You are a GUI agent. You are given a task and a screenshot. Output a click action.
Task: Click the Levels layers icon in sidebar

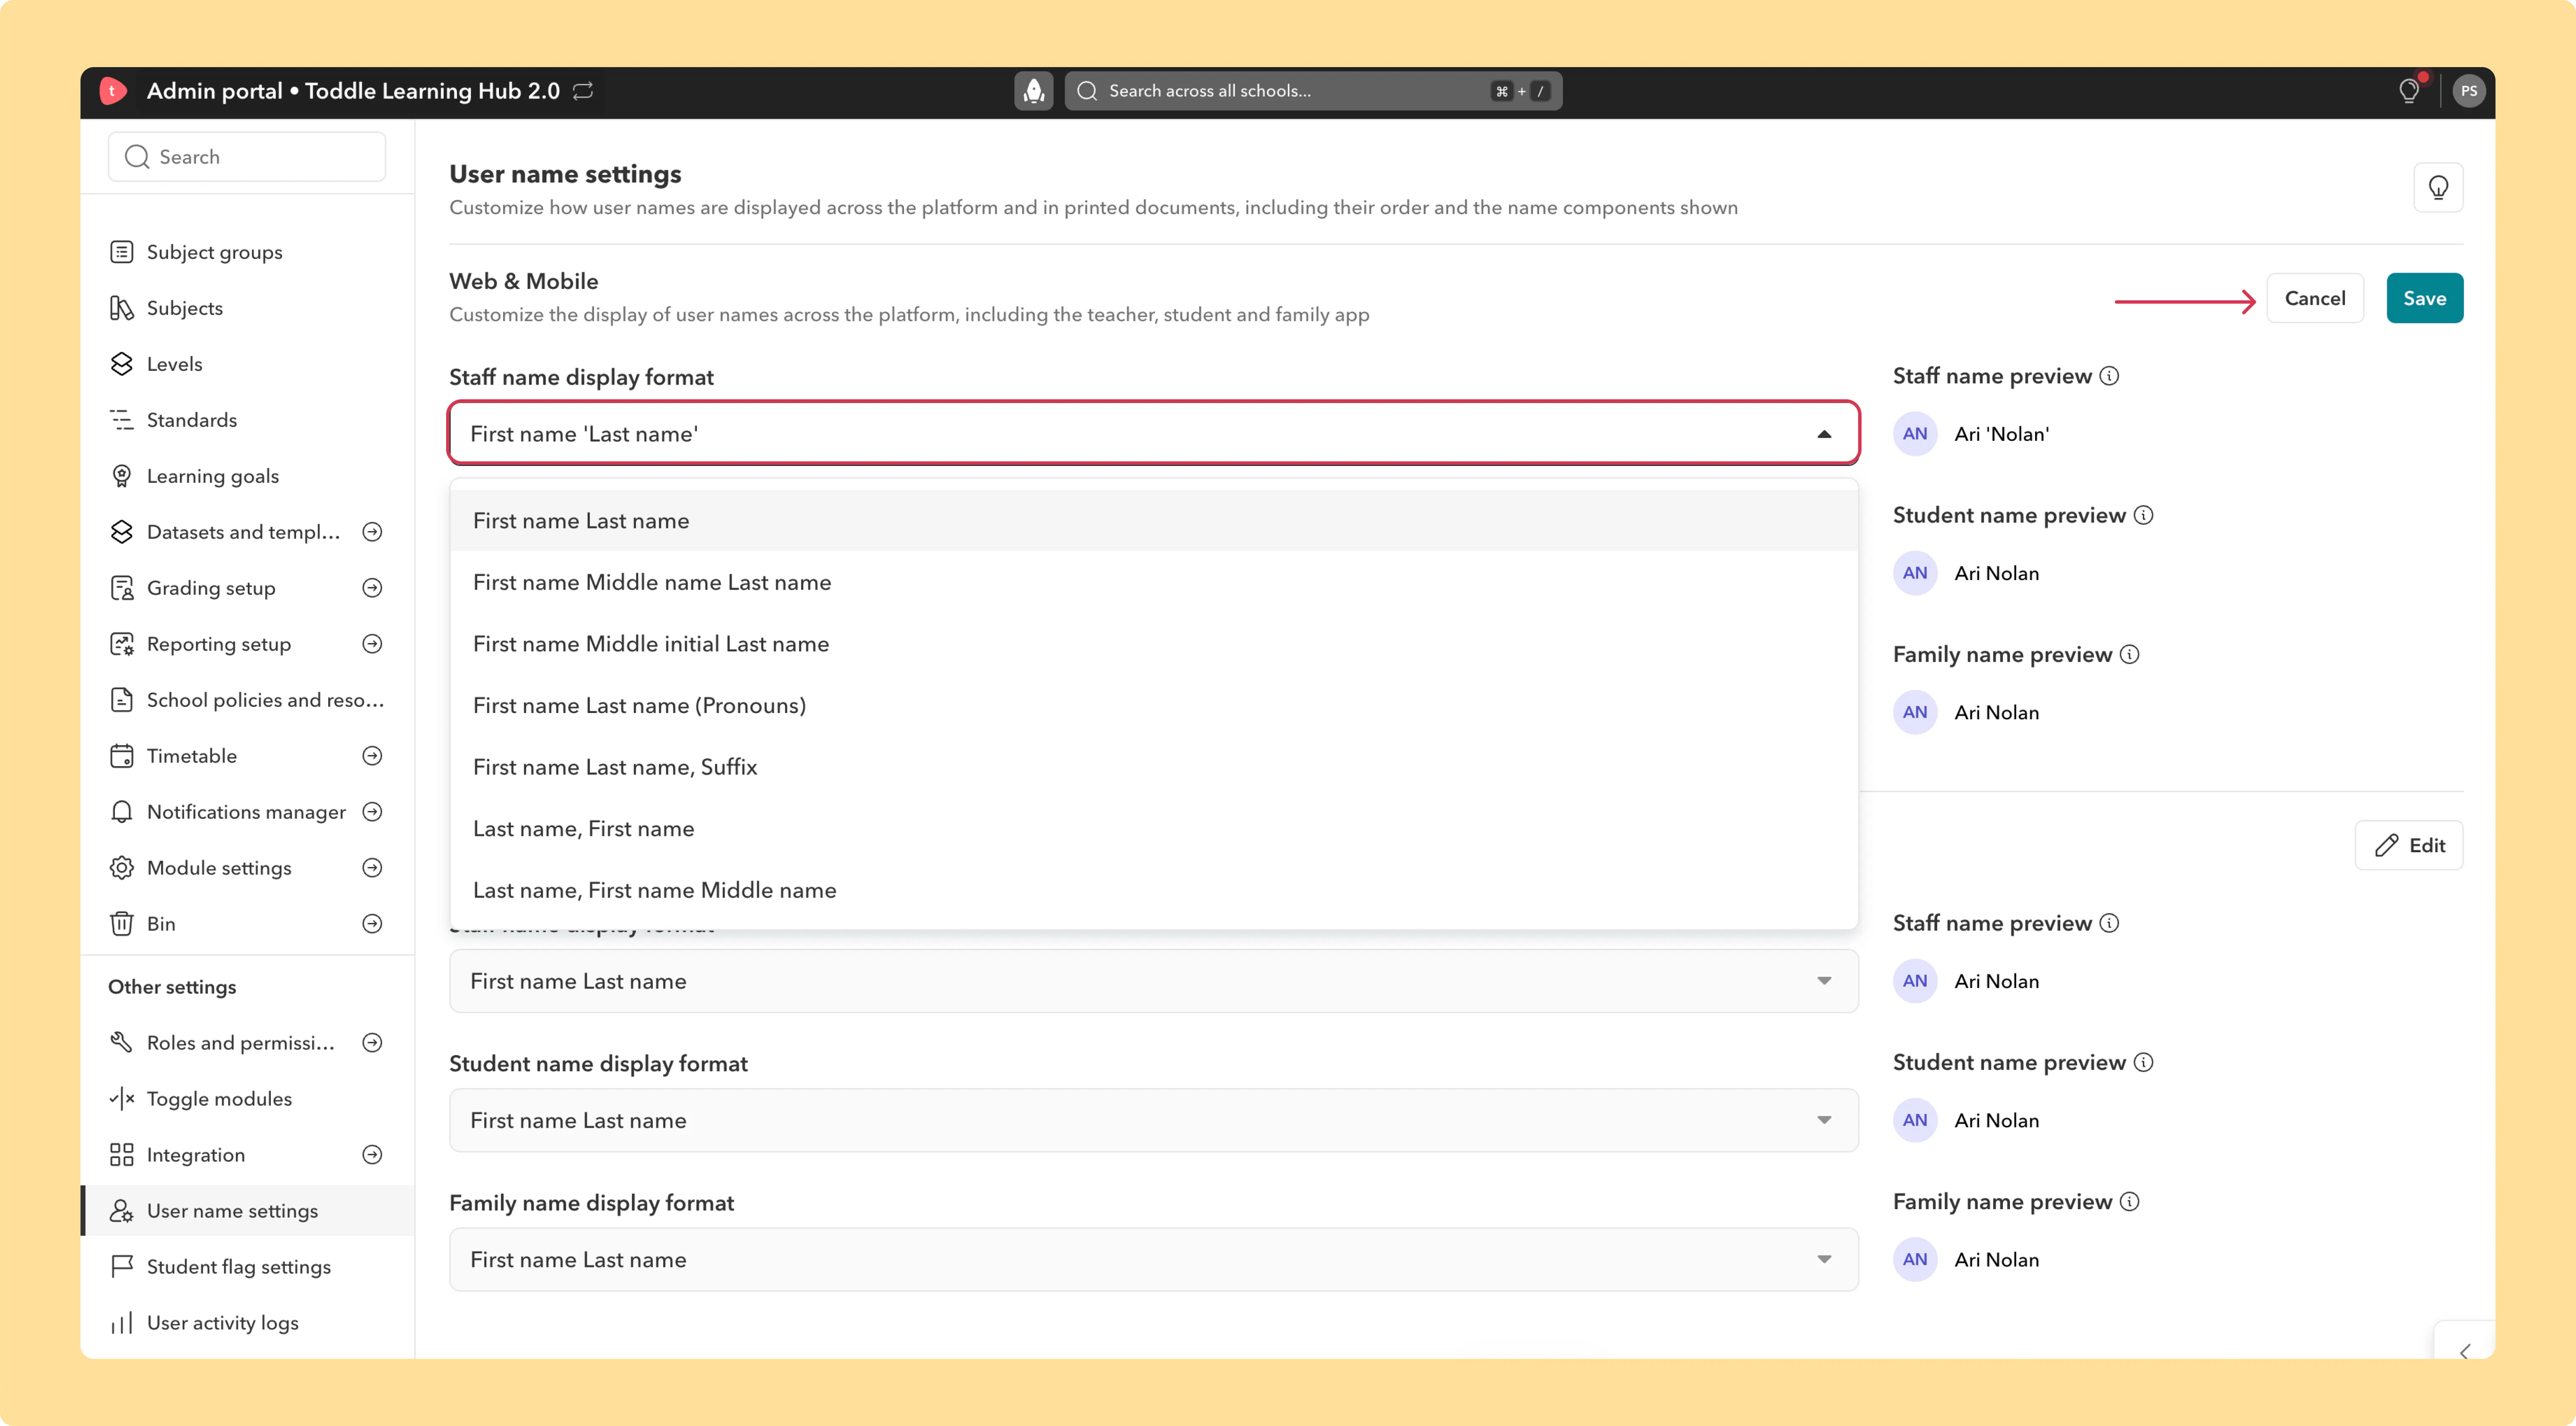(x=122, y=364)
